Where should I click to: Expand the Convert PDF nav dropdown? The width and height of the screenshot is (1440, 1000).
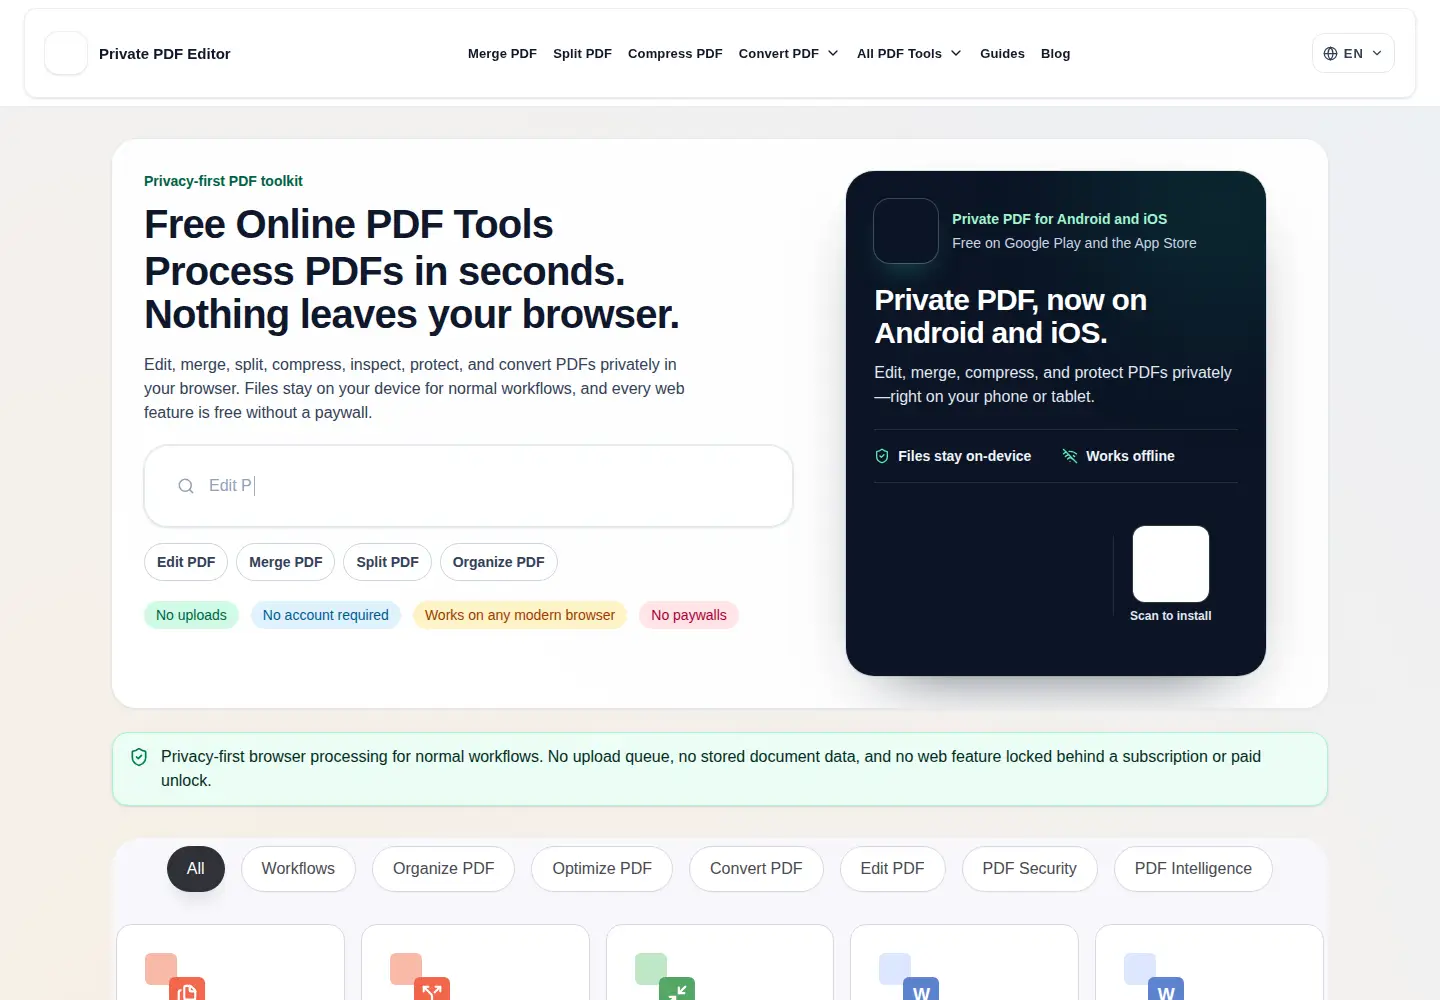(x=789, y=54)
